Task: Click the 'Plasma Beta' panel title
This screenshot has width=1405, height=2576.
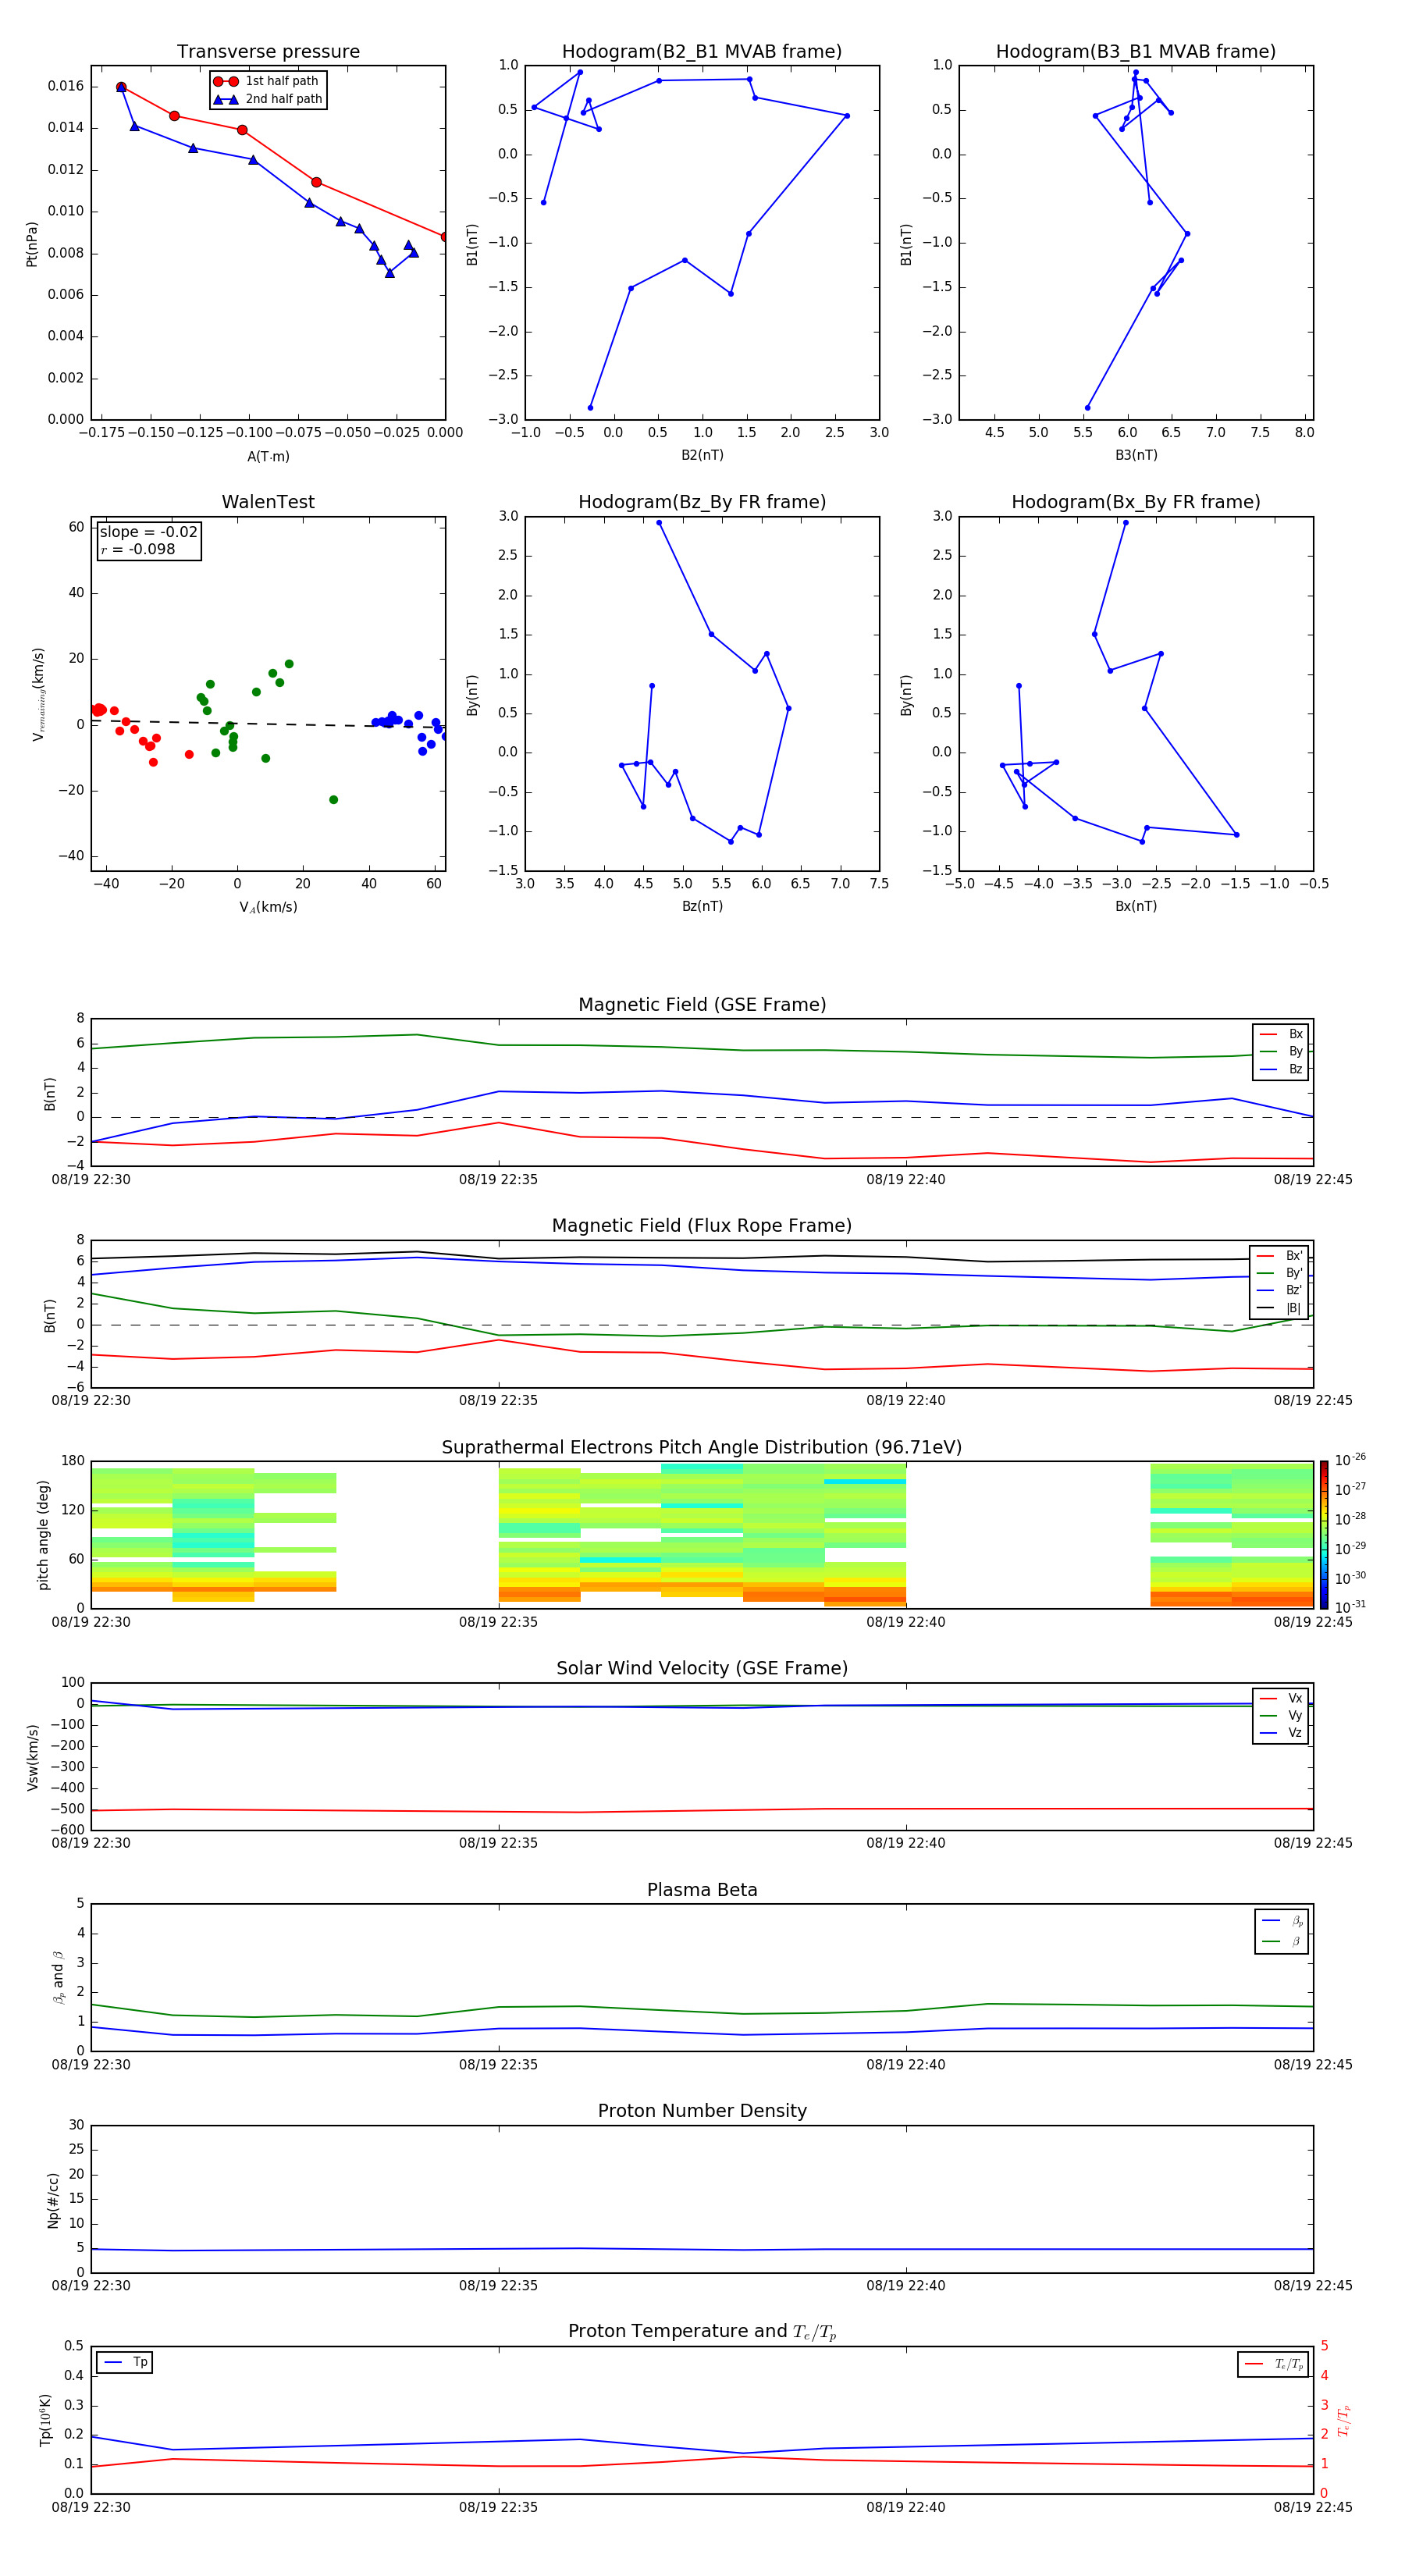Action: 702,1891
